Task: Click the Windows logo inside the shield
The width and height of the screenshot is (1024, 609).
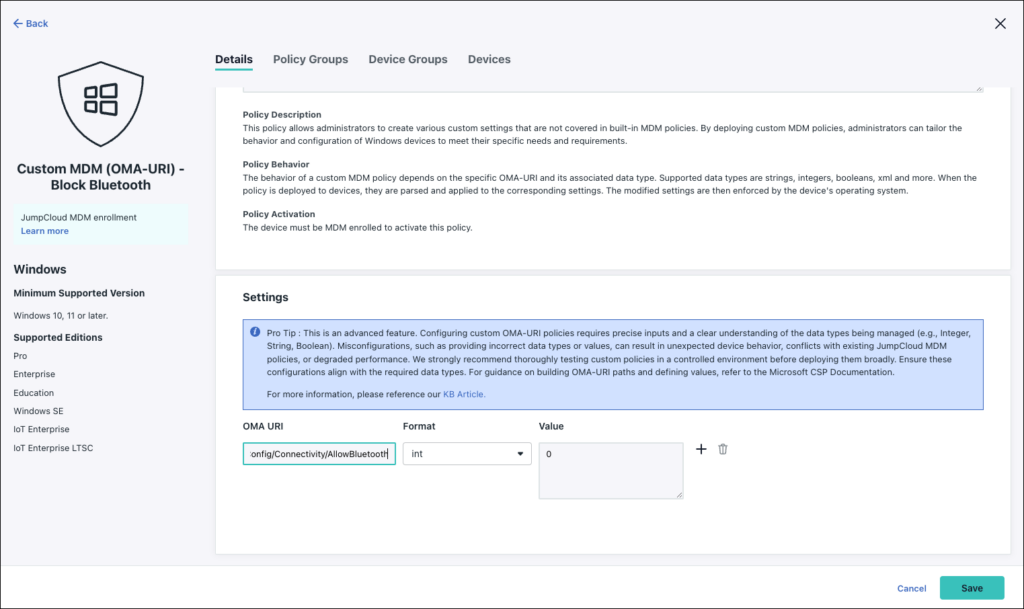Action: [x=101, y=100]
